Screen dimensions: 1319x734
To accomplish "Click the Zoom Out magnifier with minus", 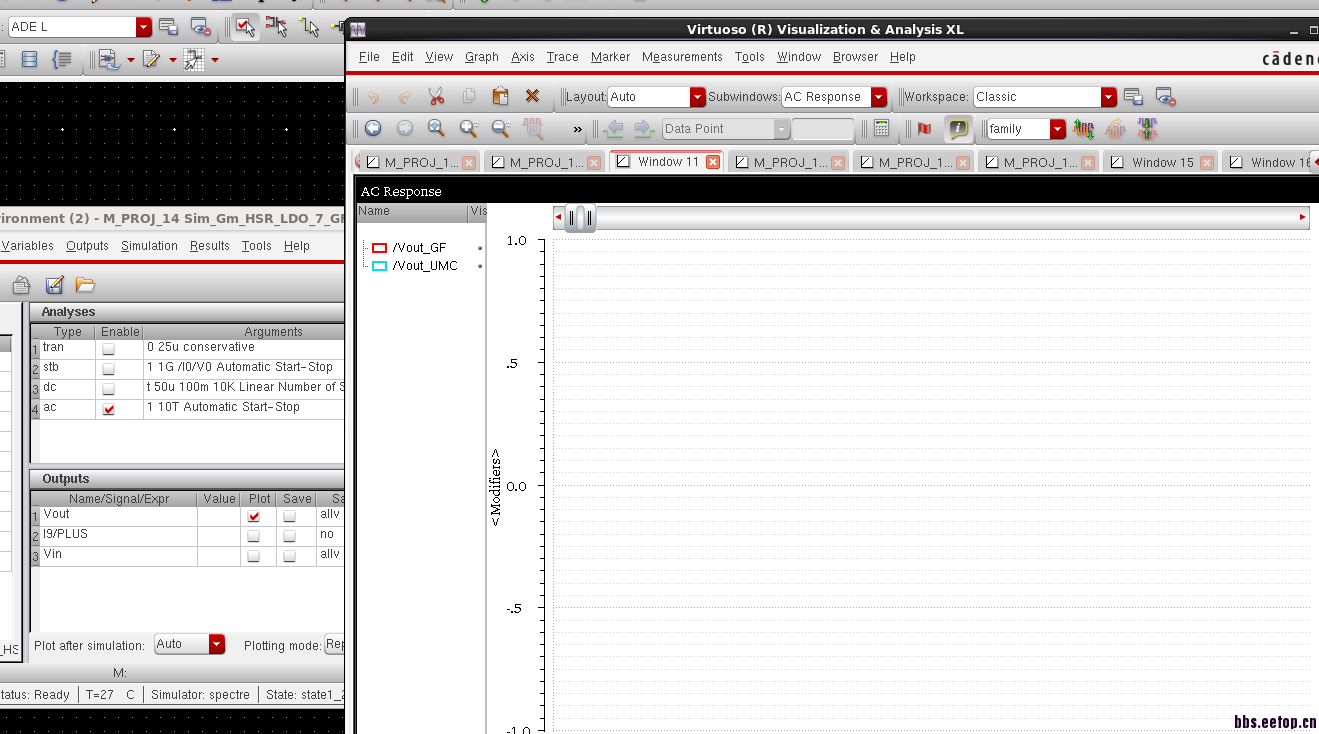I will click(x=501, y=128).
